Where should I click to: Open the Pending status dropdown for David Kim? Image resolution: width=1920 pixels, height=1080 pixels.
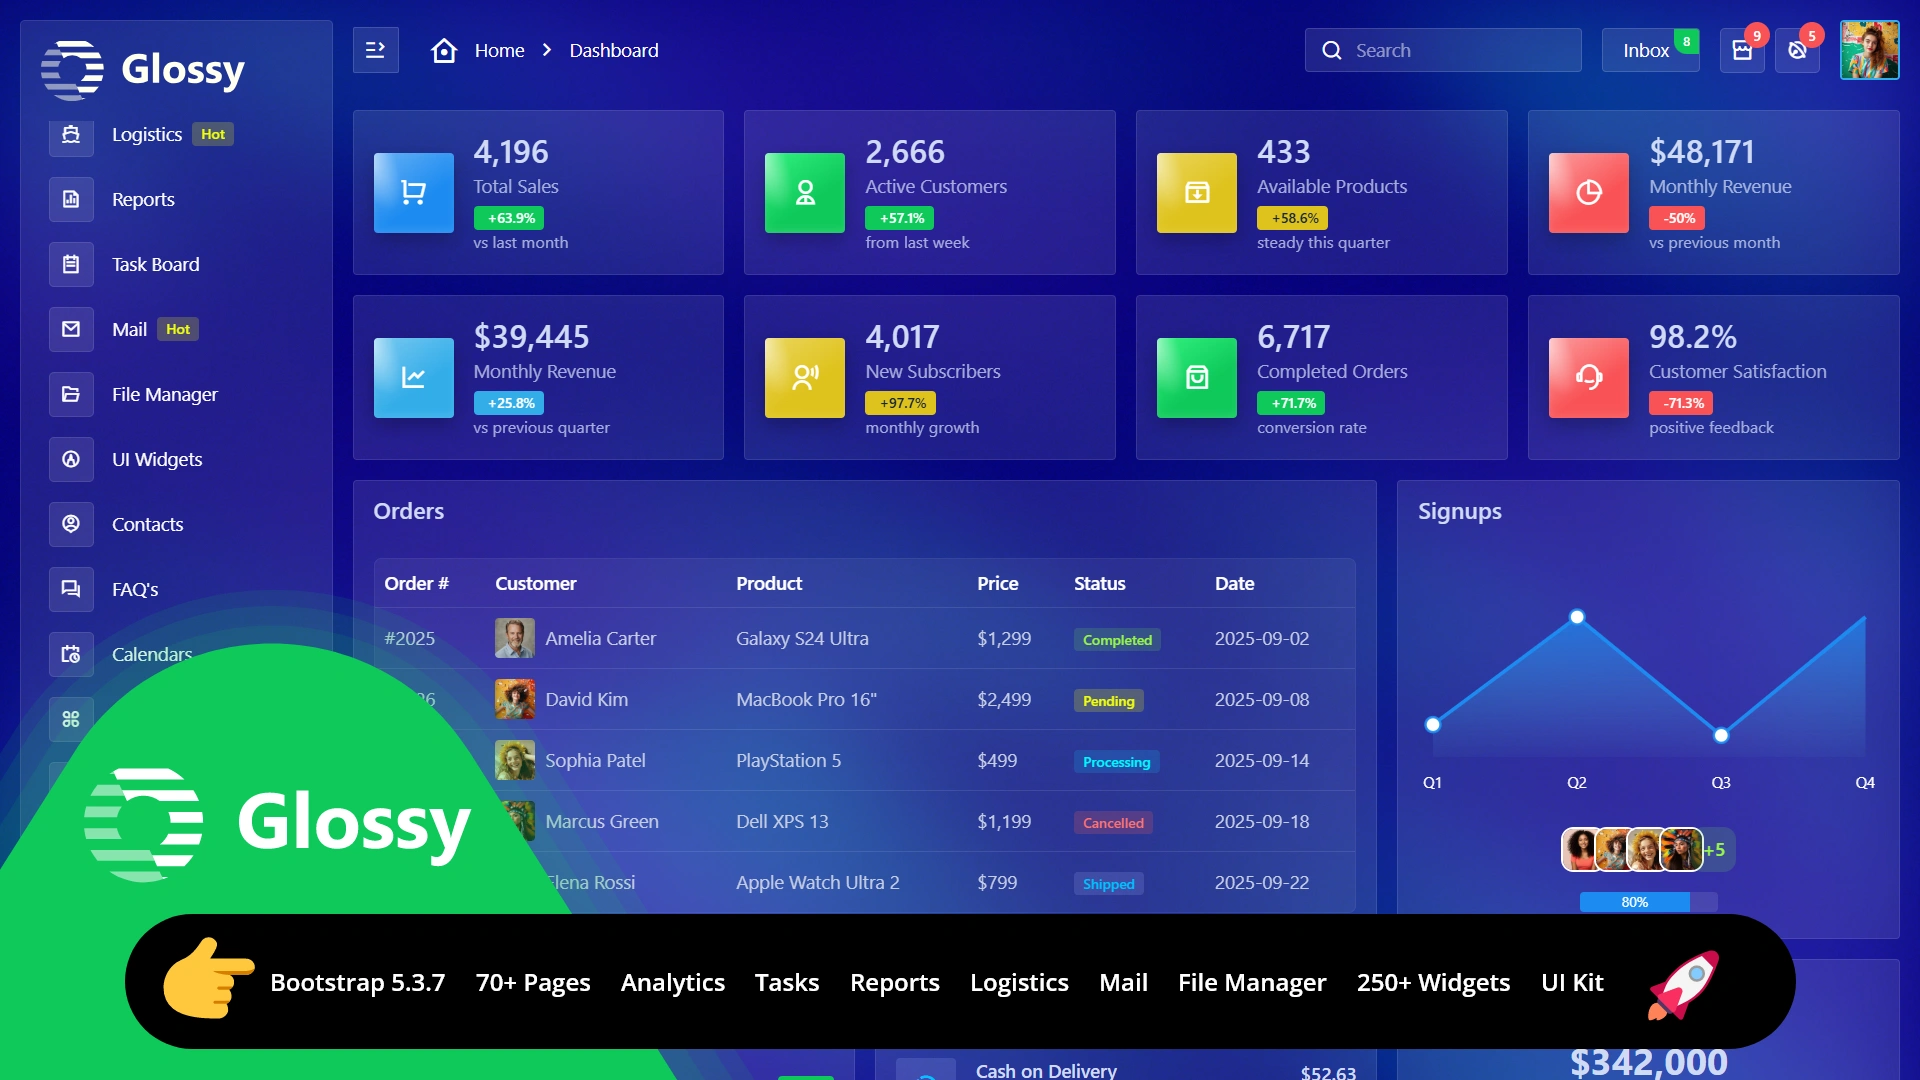1108,700
